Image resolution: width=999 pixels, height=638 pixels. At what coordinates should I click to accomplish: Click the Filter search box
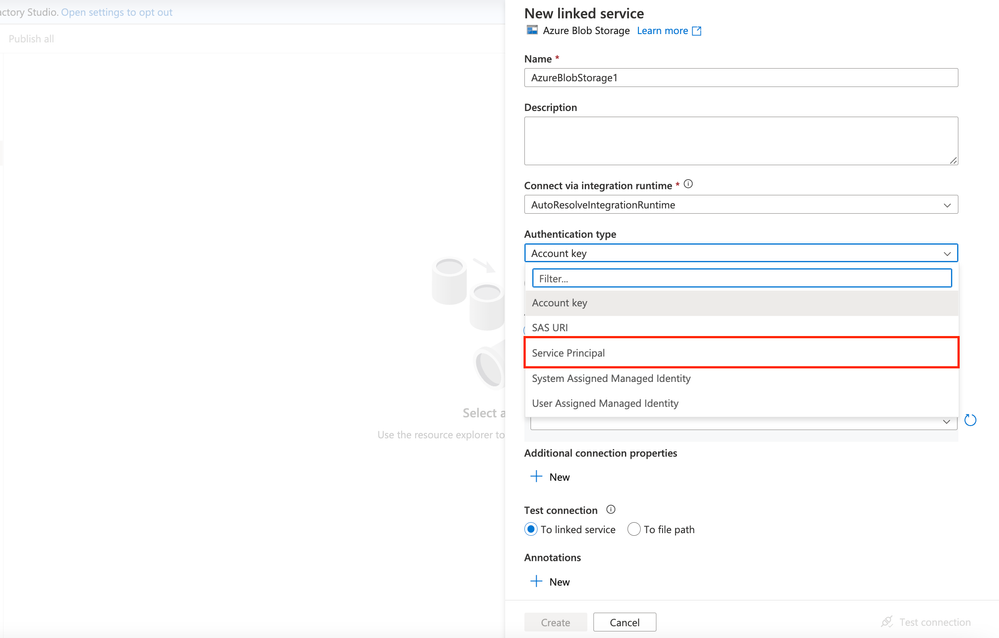pos(742,278)
